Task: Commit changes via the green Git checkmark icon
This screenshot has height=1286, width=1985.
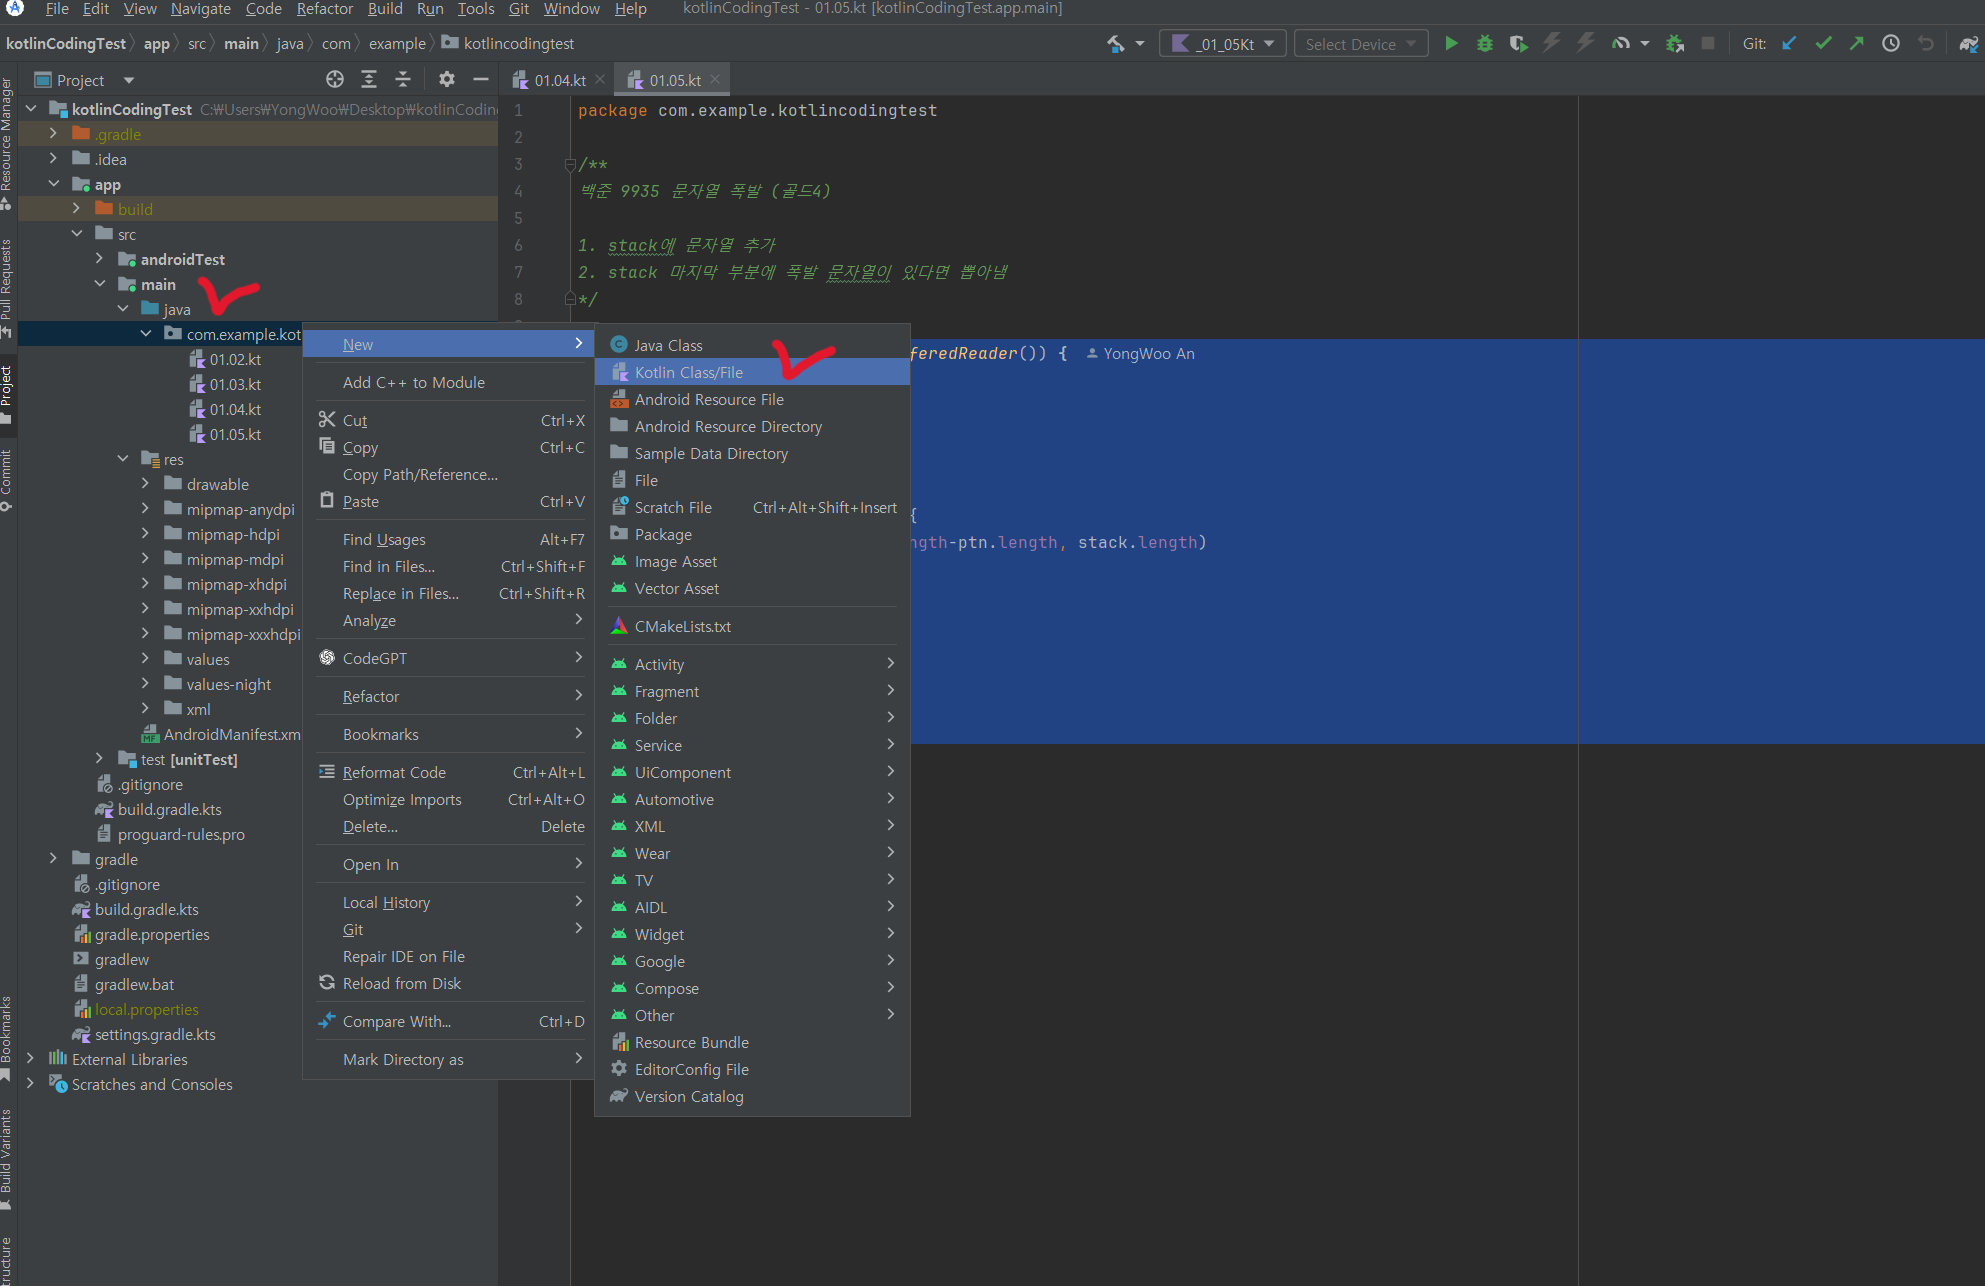Action: [x=1822, y=43]
